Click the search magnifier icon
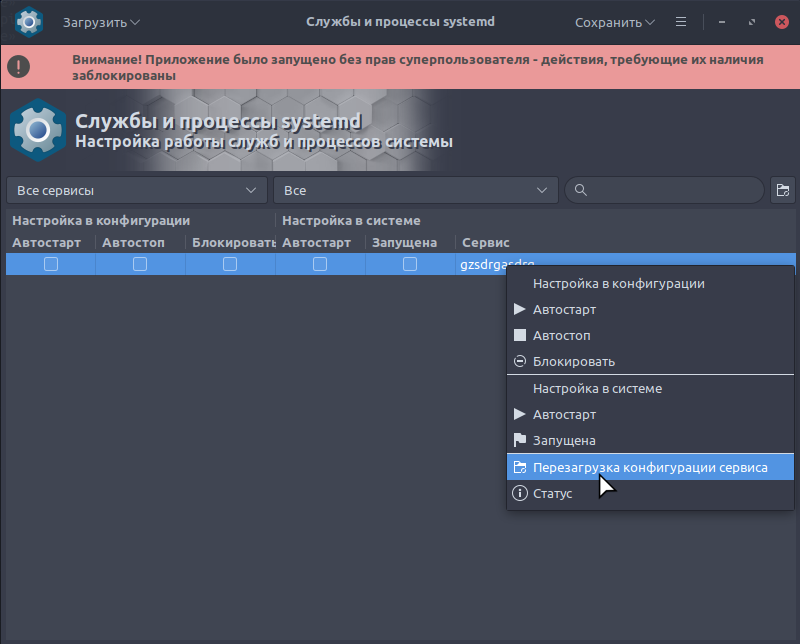This screenshot has height=644, width=800. tap(581, 190)
